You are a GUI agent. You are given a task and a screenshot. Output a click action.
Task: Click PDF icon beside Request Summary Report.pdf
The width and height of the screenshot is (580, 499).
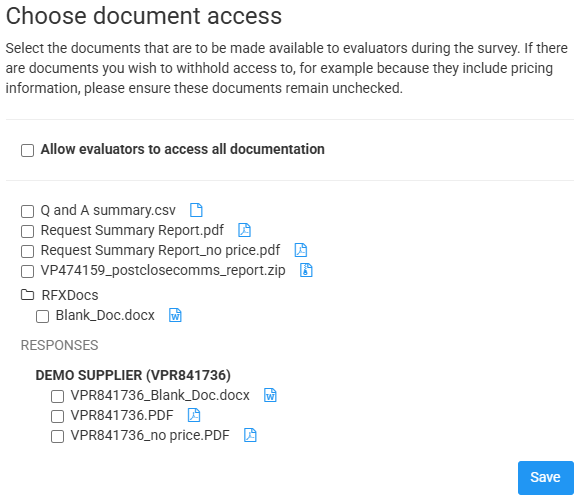(x=244, y=230)
